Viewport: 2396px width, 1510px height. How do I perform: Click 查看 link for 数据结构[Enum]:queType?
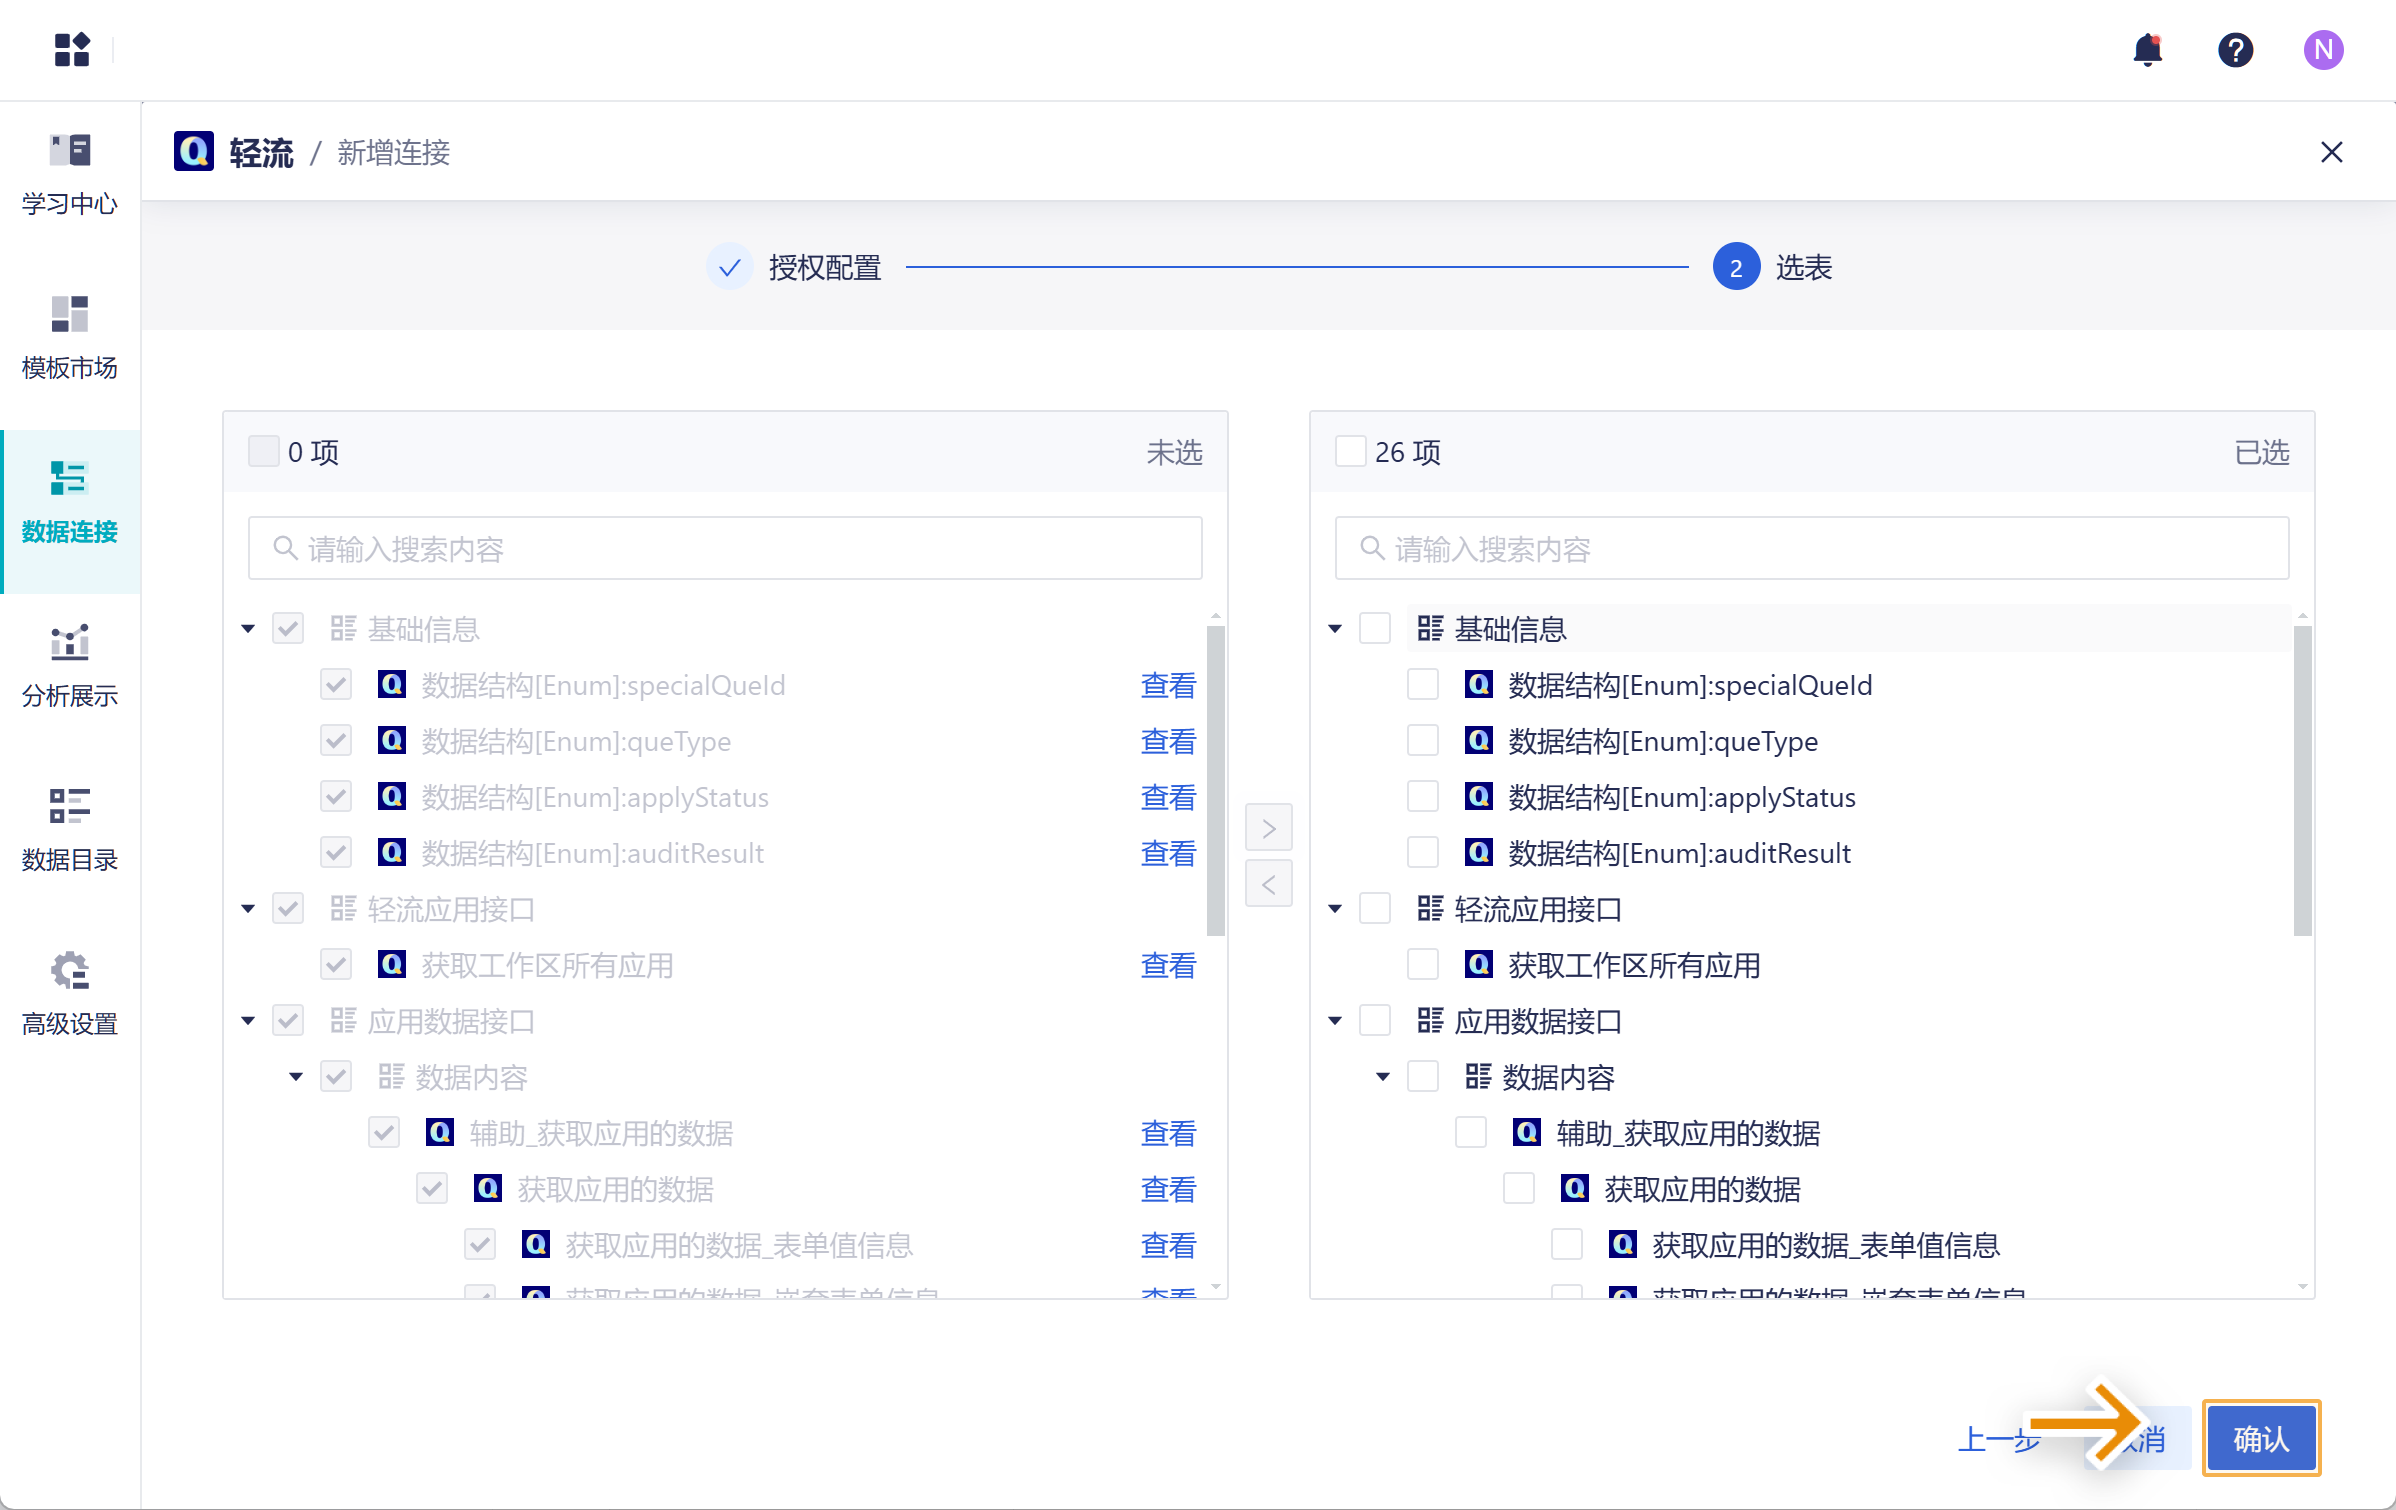pos(1168,741)
